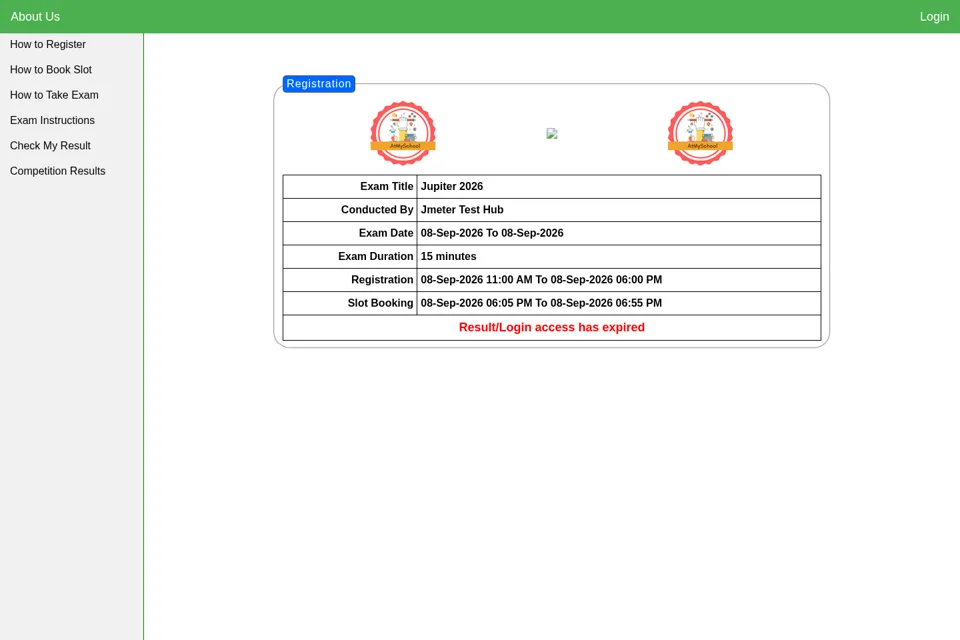Click exam date 08-Sep-2026 To 08-Sep-2026

point(492,233)
